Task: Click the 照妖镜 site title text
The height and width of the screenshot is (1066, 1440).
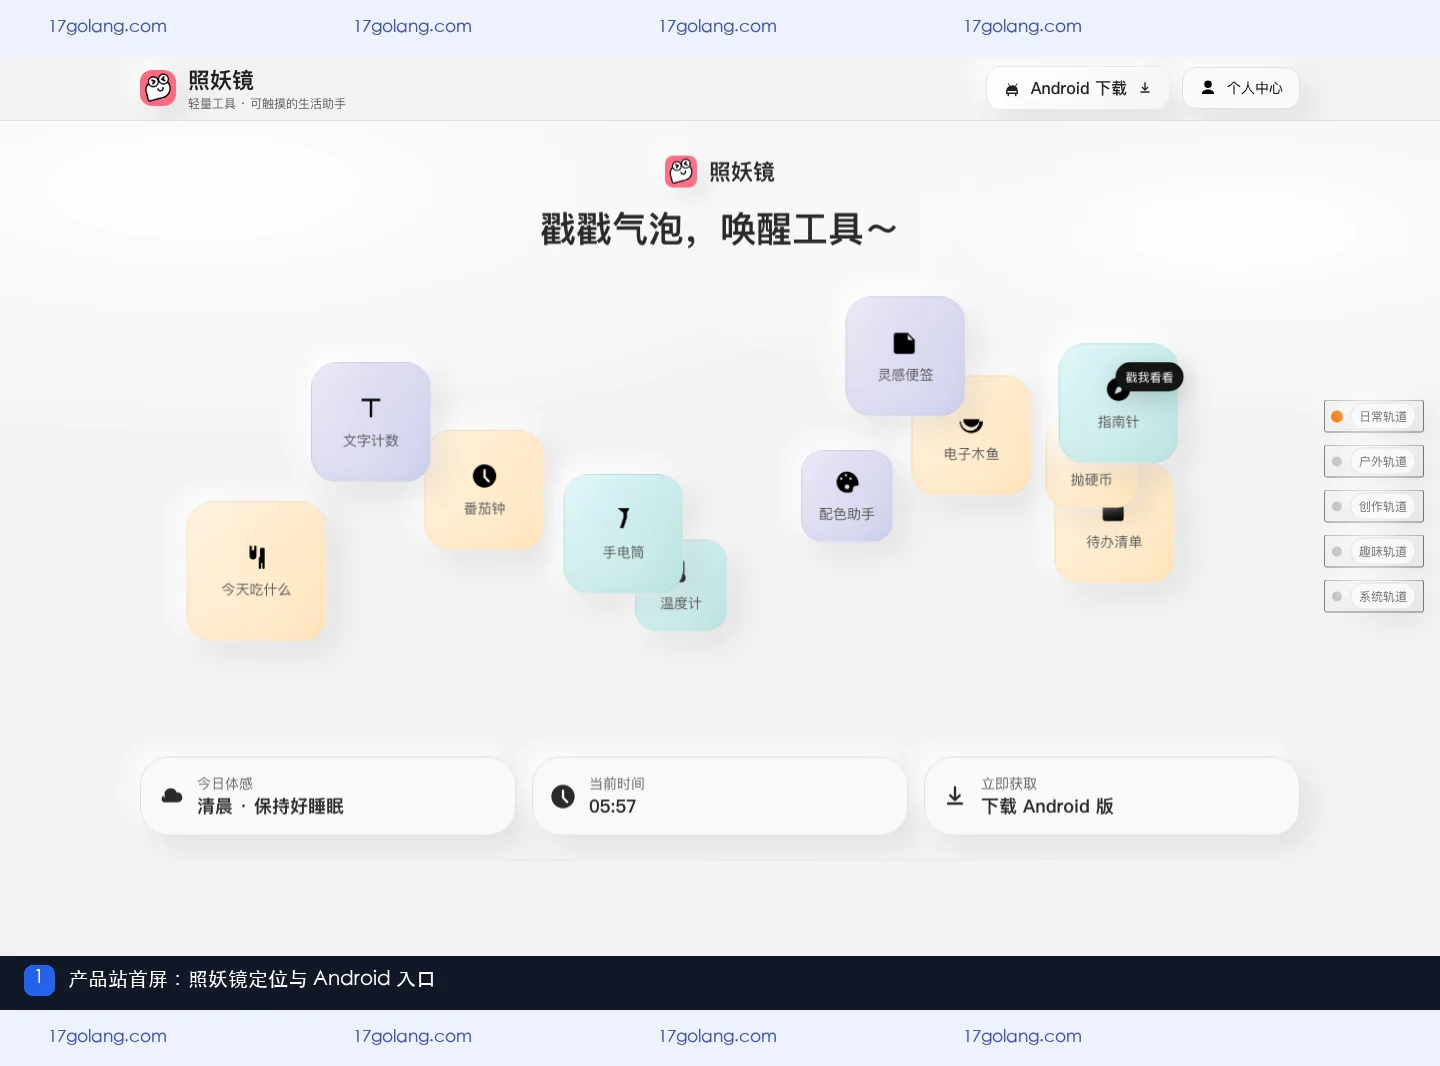Action: pyautogui.click(x=221, y=80)
